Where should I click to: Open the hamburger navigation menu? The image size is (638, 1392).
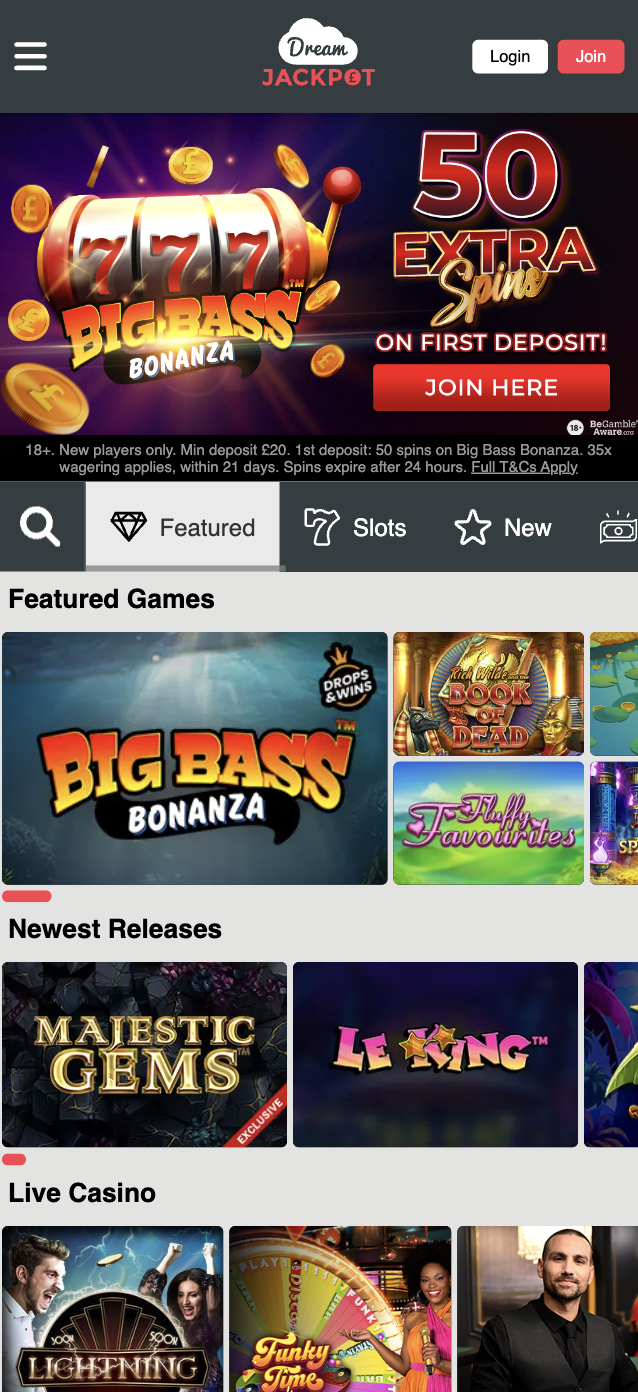(30, 56)
